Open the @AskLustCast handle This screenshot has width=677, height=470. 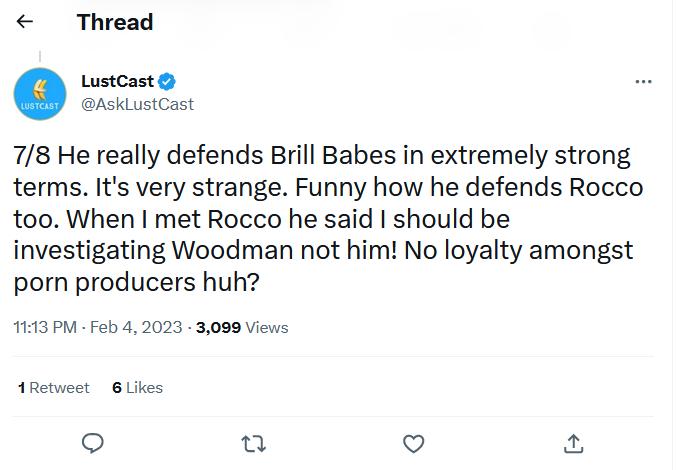pyautogui.click(x=137, y=104)
